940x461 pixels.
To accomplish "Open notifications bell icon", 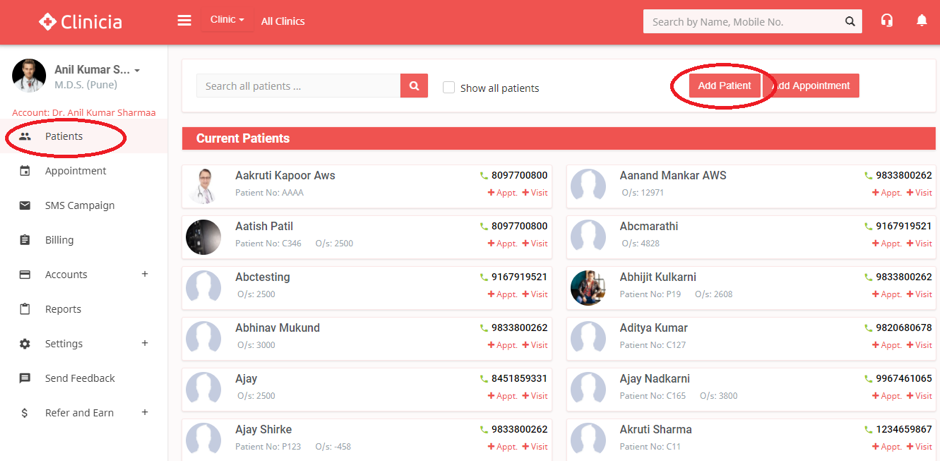I will click(922, 21).
